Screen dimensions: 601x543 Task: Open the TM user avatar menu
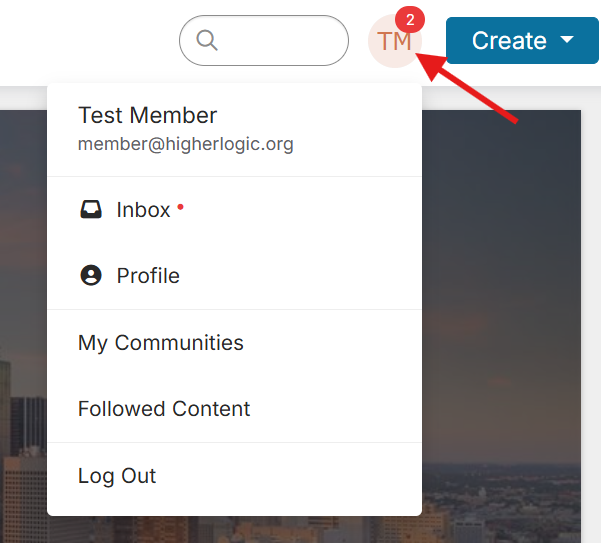coord(394,41)
